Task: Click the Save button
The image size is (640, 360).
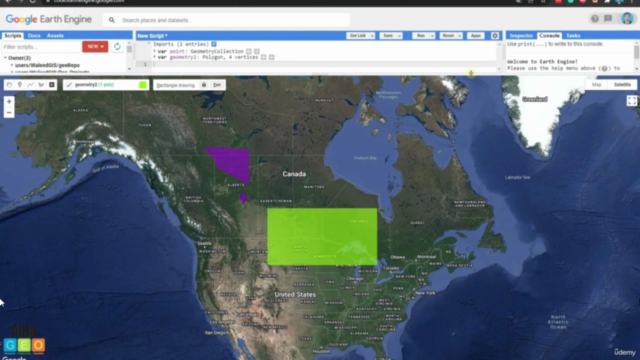Action: [x=388, y=36]
